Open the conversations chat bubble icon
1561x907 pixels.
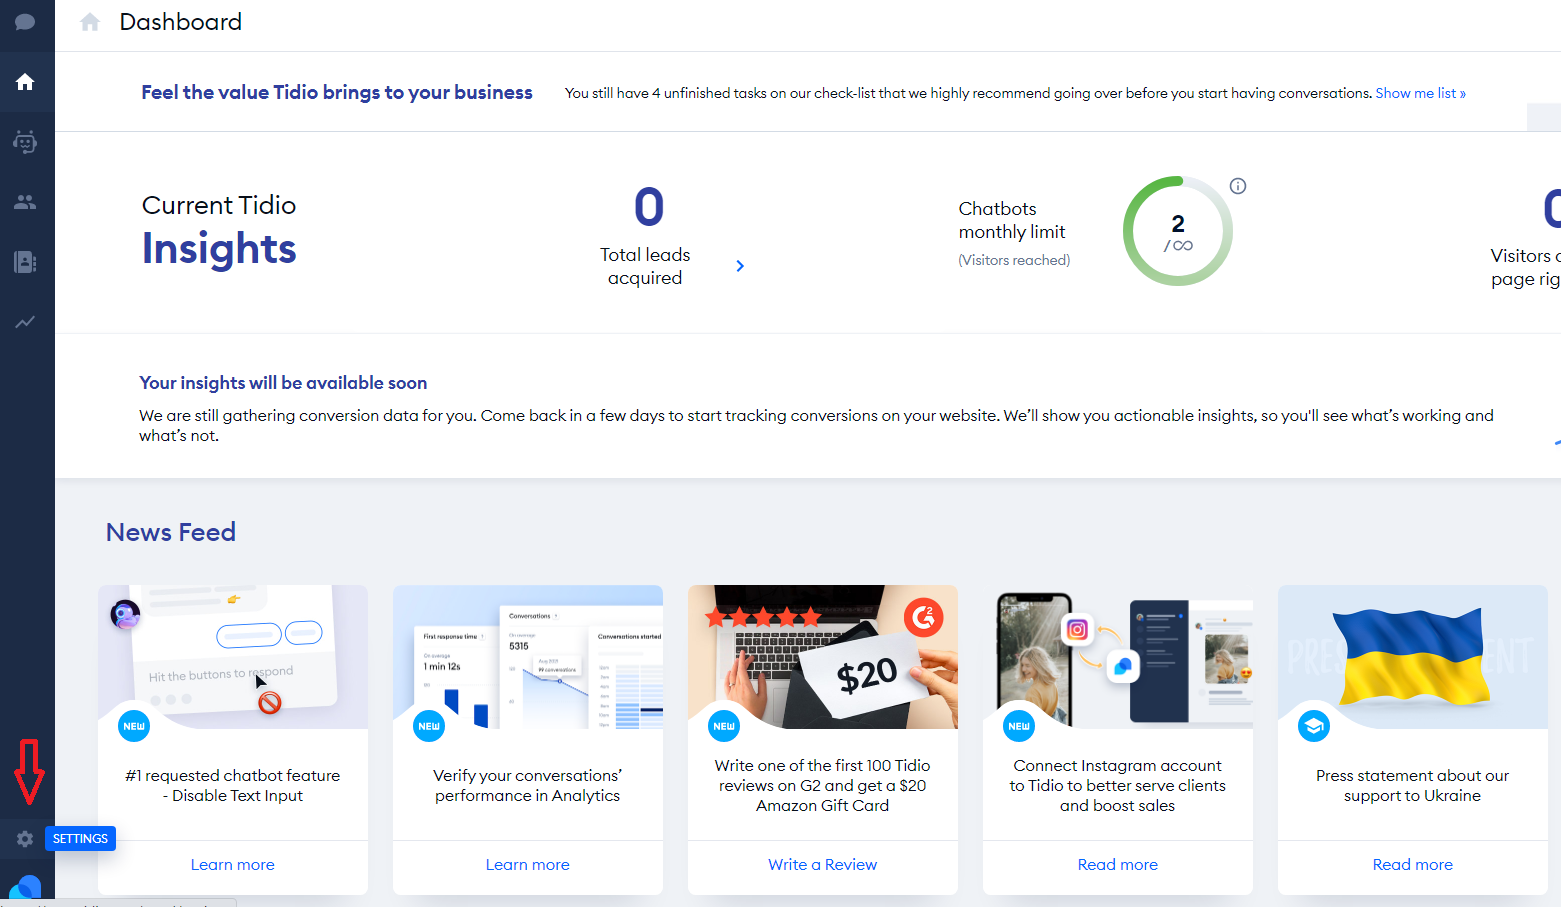(x=25, y=22)
